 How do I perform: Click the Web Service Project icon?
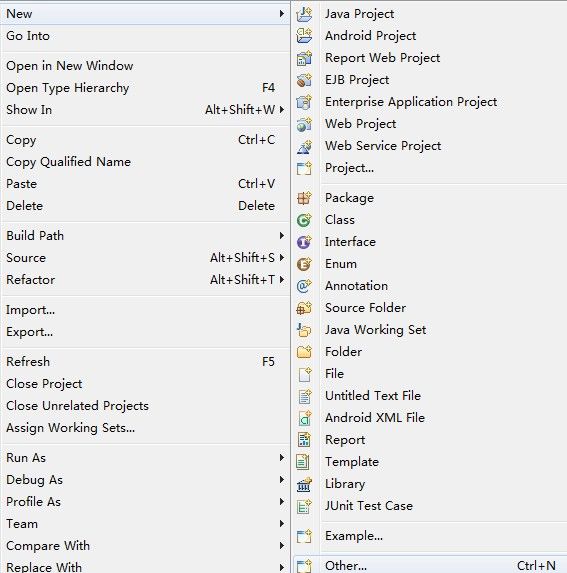tap(304, 146)
